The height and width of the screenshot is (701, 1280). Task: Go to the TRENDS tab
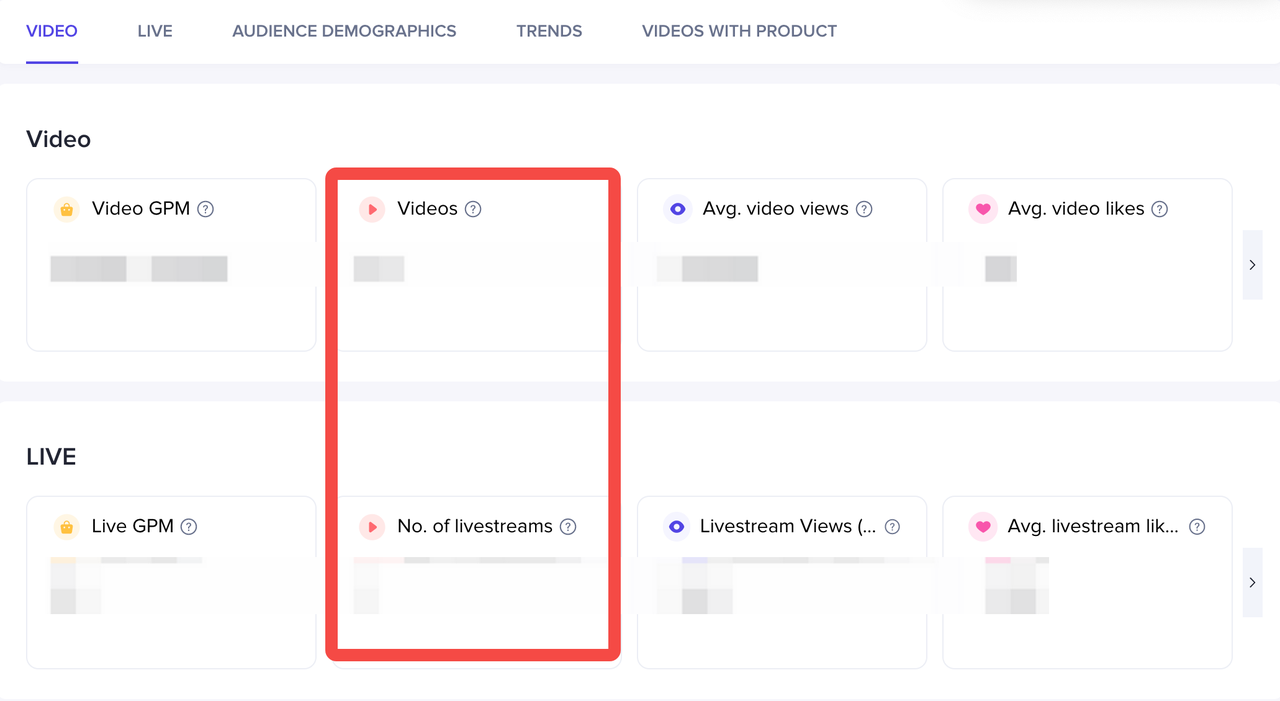point(549,31)
